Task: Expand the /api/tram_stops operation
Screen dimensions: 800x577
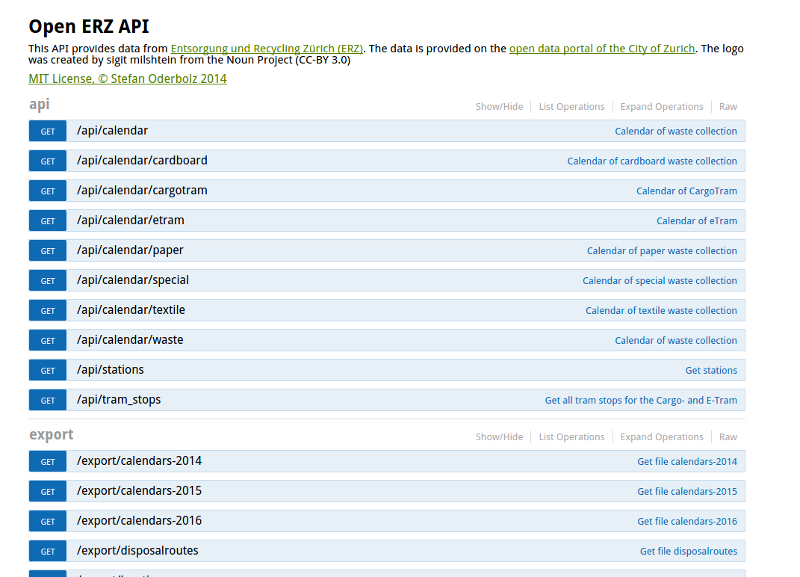Action: click(118, 400)
